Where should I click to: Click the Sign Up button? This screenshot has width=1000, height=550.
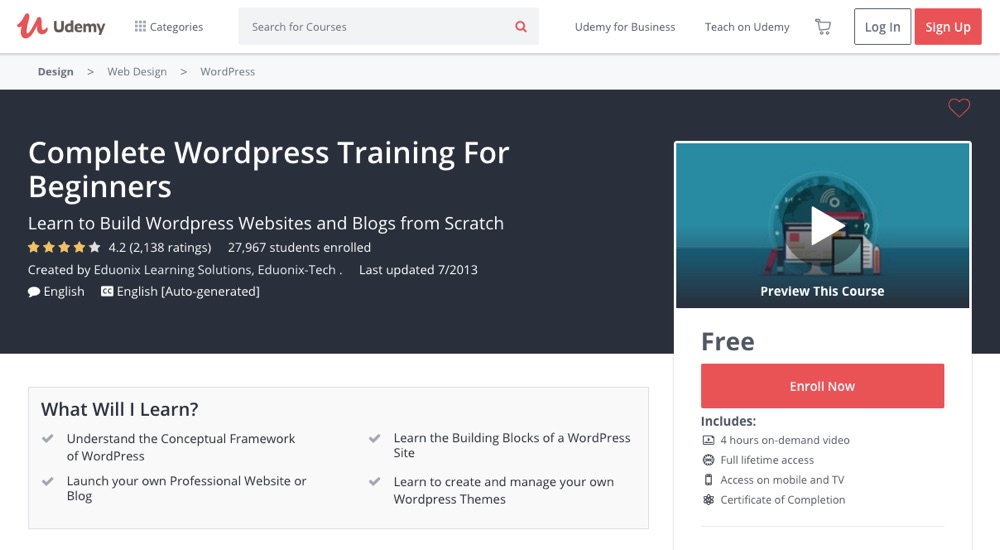(948, 27)
